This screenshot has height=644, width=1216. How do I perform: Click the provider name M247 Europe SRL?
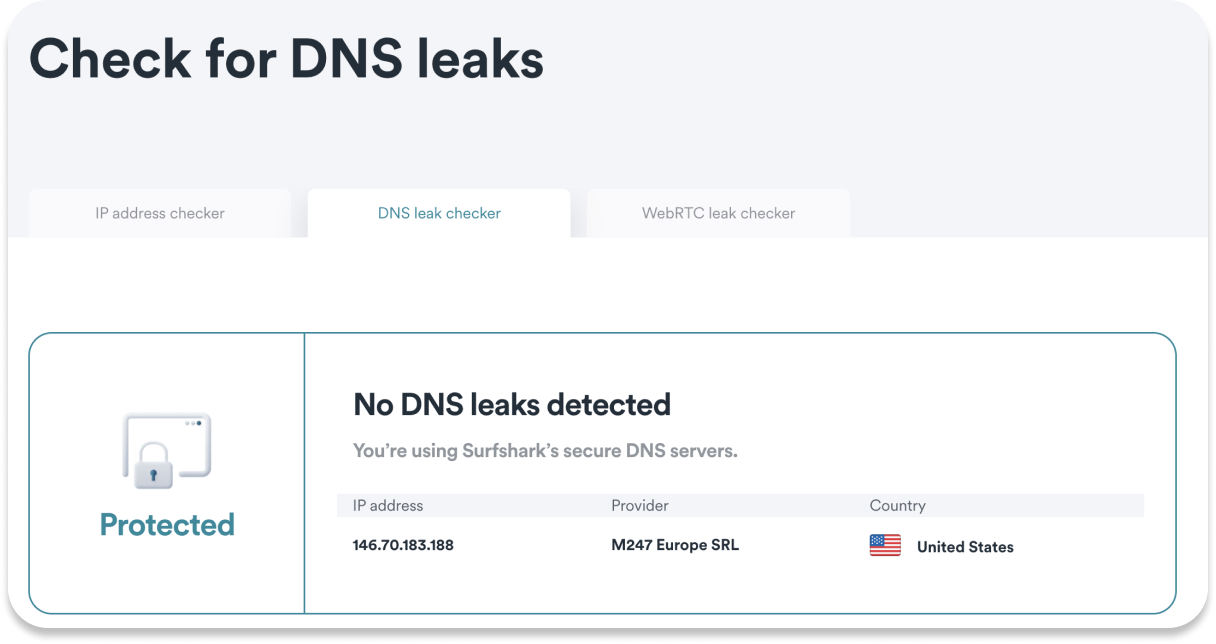coord(675,546)
